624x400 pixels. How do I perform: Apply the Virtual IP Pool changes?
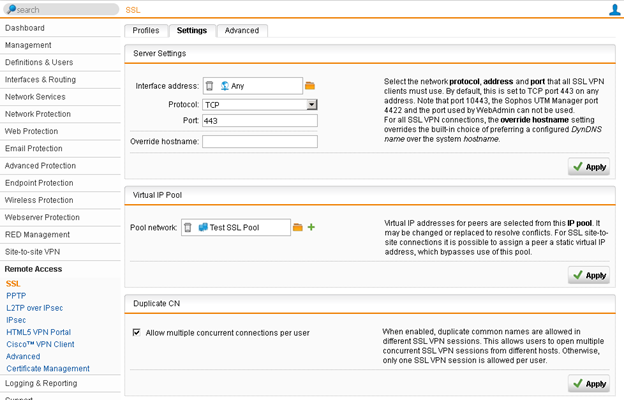(x=588, y=275)
